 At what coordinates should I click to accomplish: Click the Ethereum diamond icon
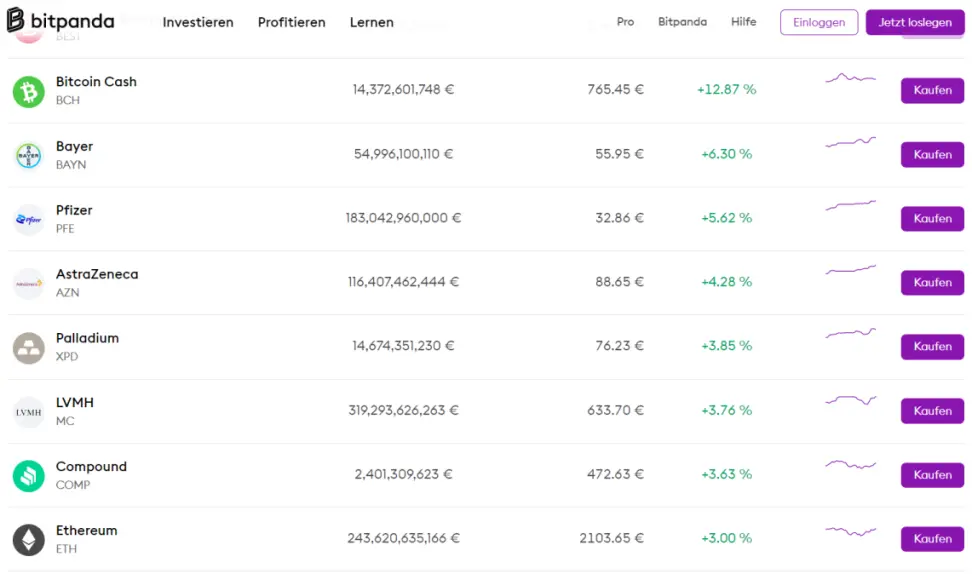tap(29, 540)
